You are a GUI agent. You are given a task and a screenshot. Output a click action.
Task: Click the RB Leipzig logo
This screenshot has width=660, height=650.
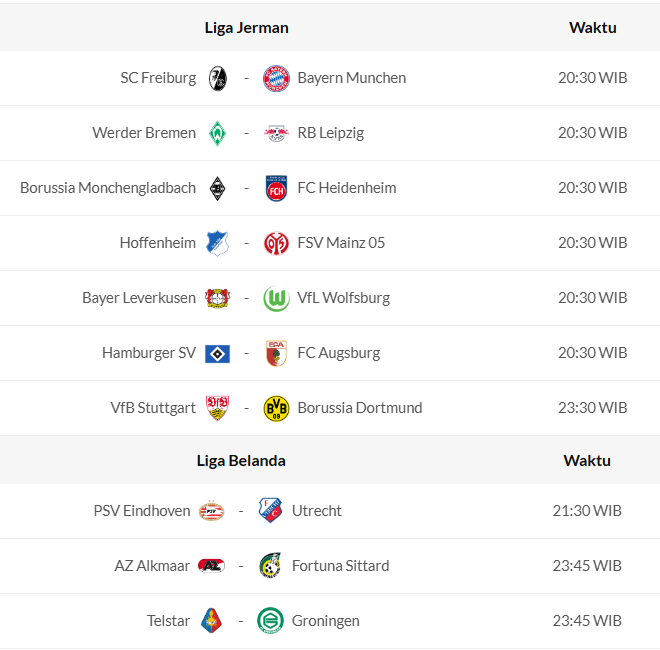tap(276, 133)
